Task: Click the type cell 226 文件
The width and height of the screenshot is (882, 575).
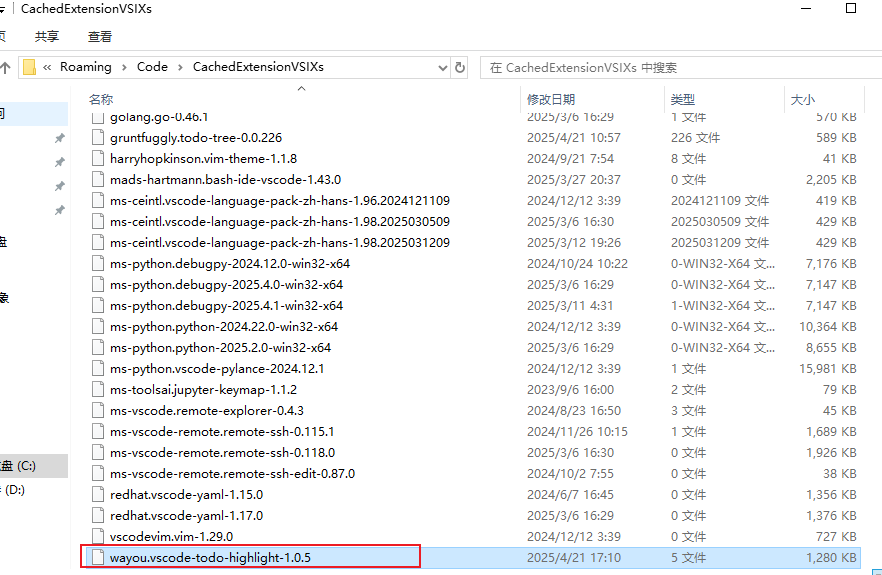Action: point(695,138)
